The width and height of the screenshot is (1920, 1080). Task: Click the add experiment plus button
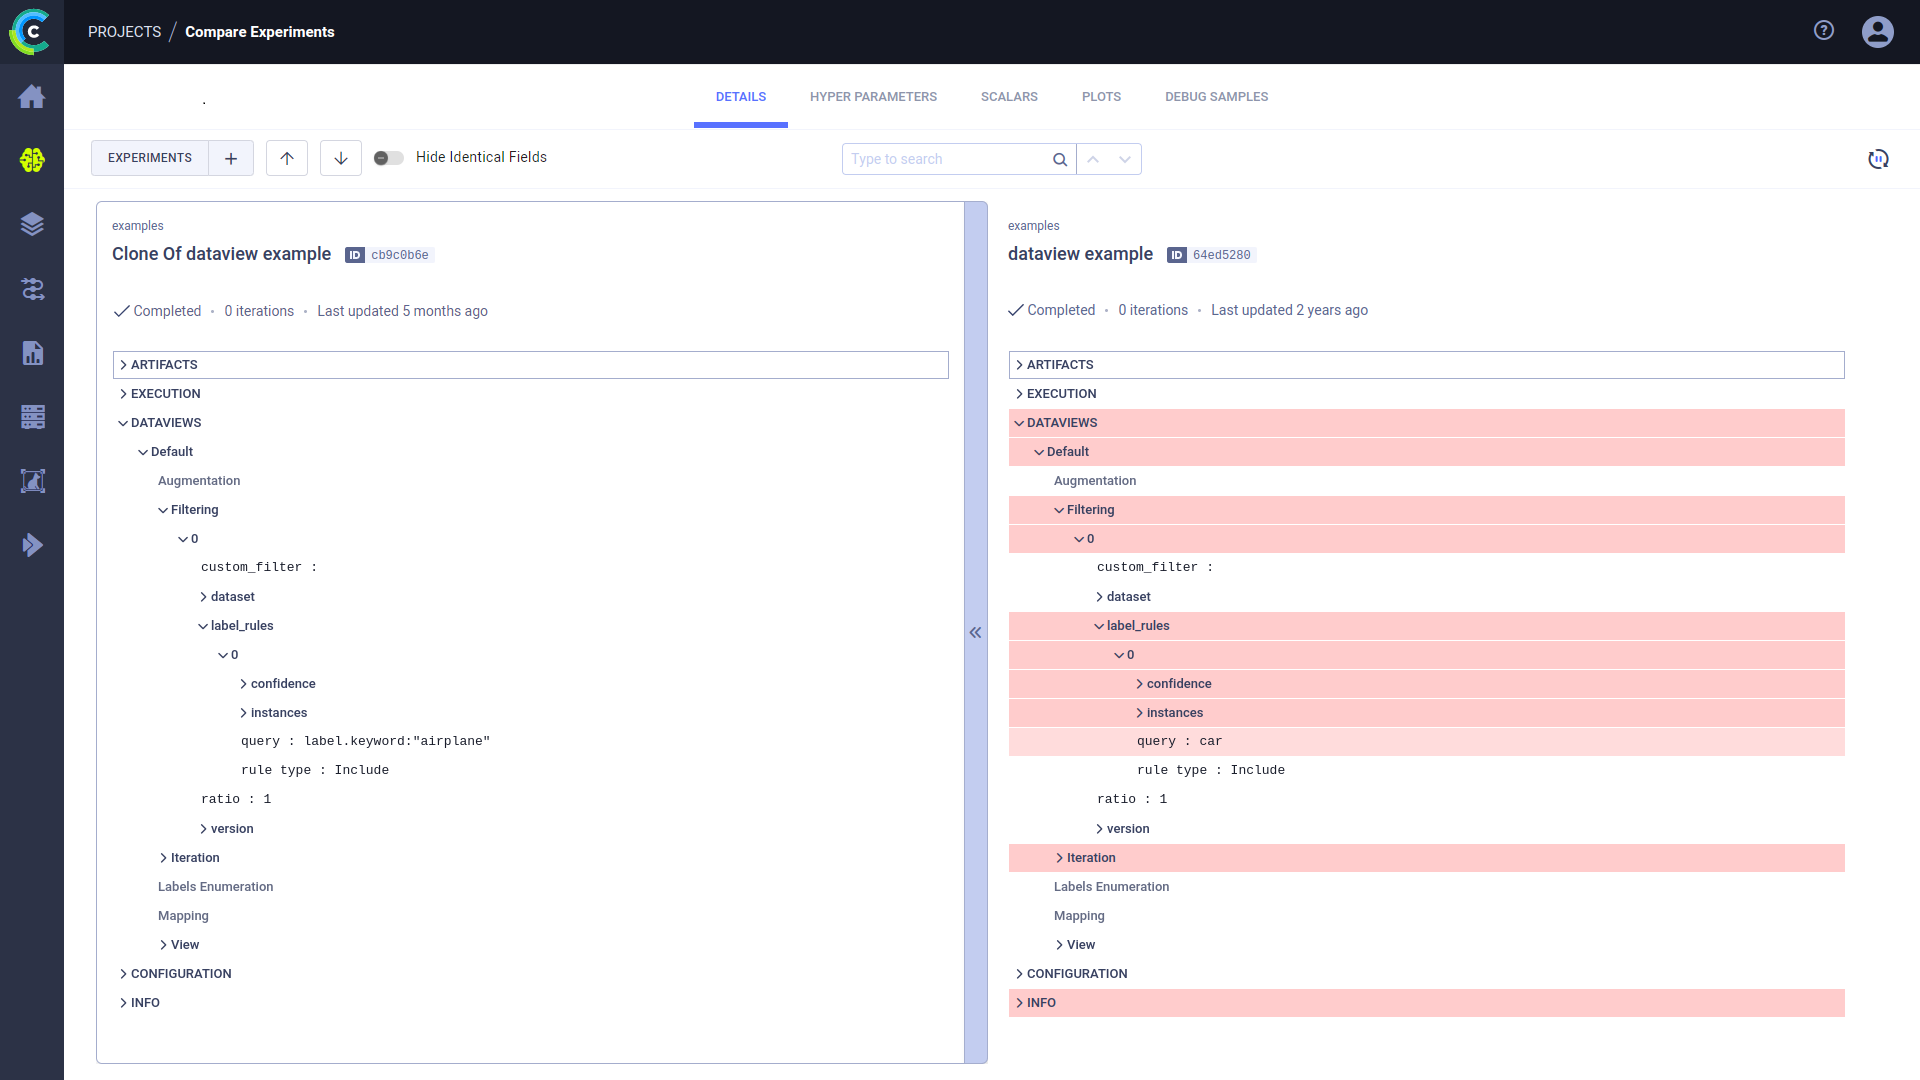230,158
